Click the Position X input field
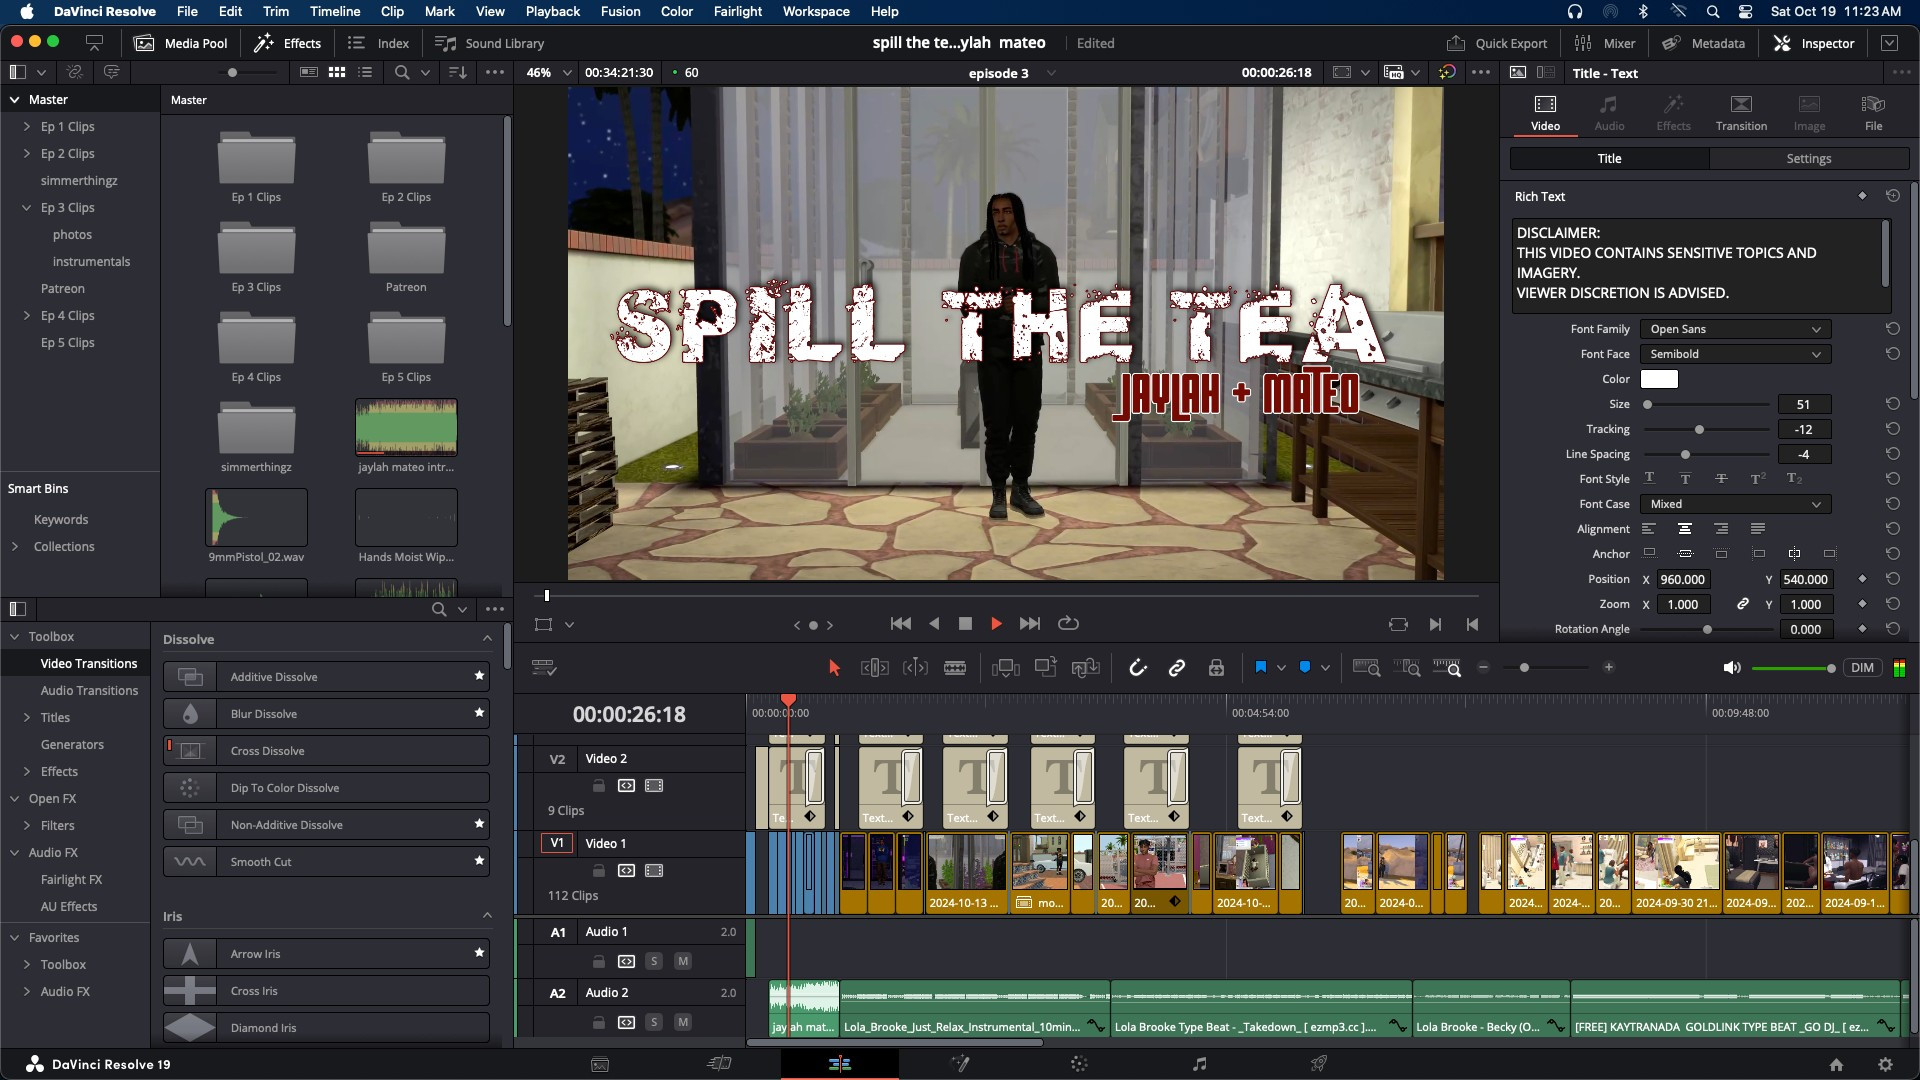This screenshot has width=1920, height=1080. point(1683,579)
